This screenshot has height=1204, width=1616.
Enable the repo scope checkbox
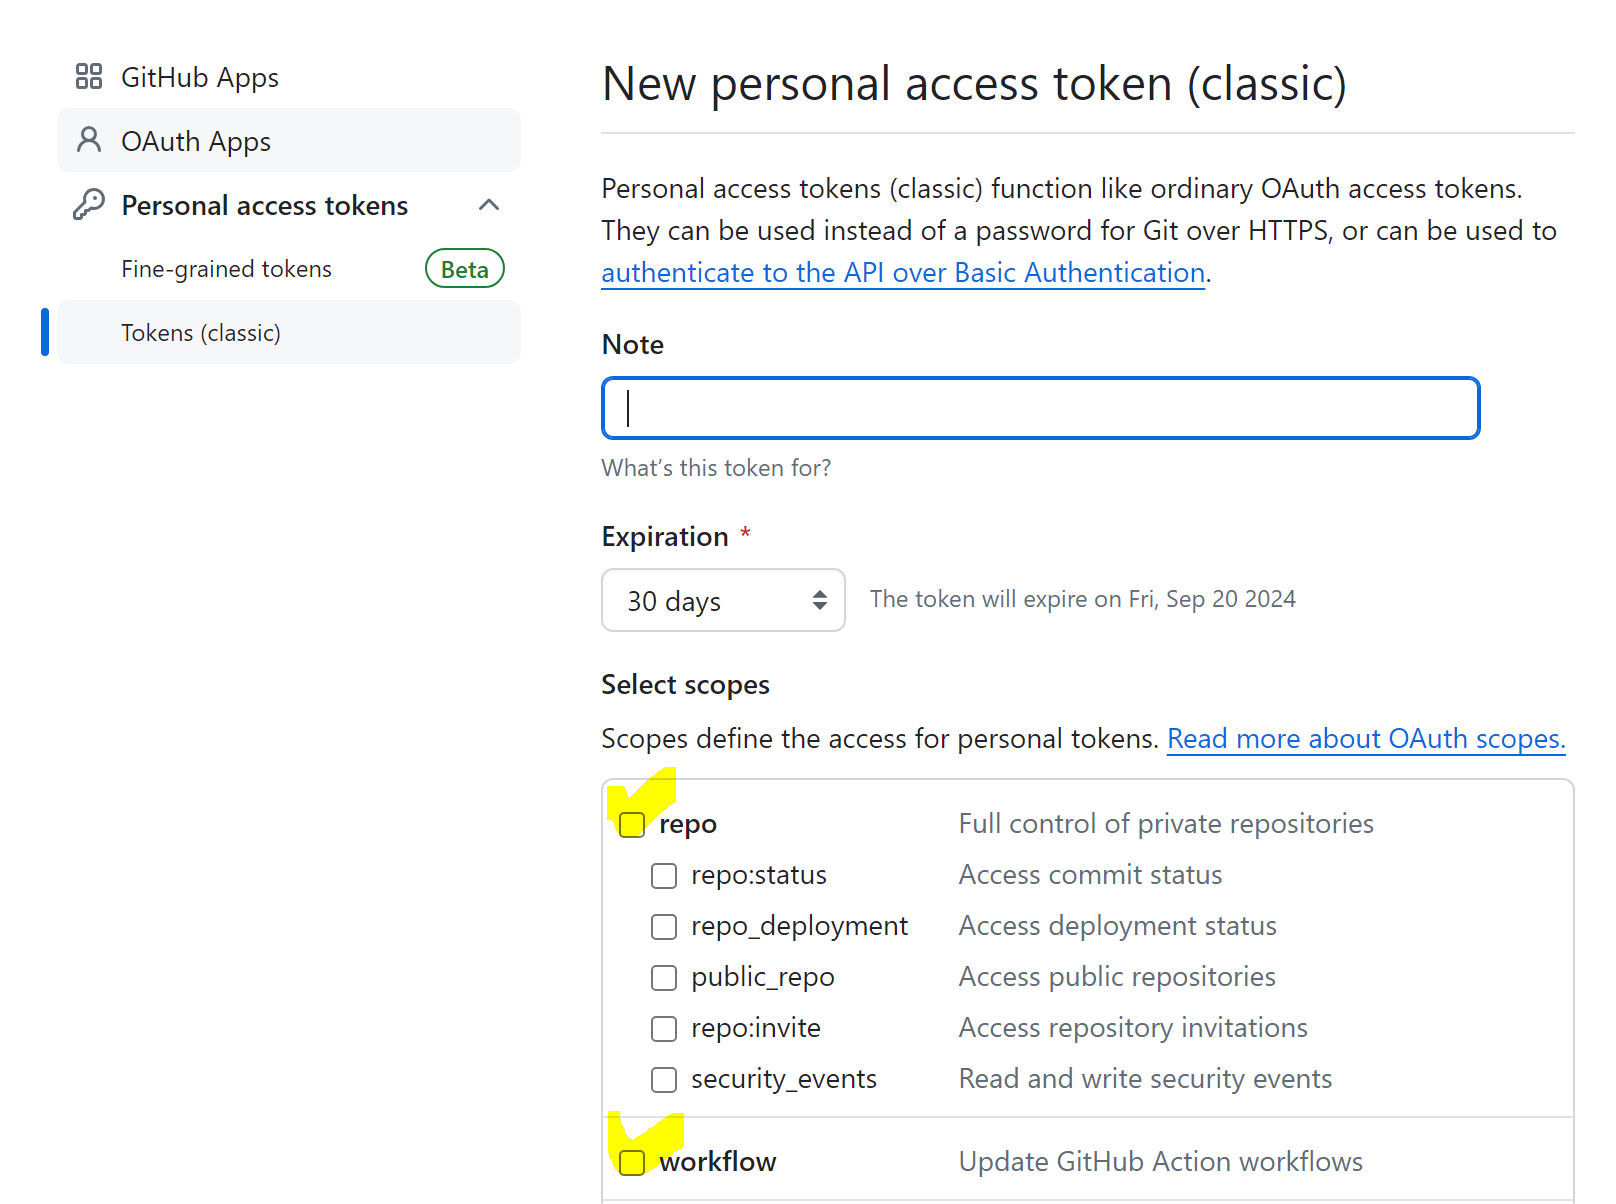coord(632,825)
